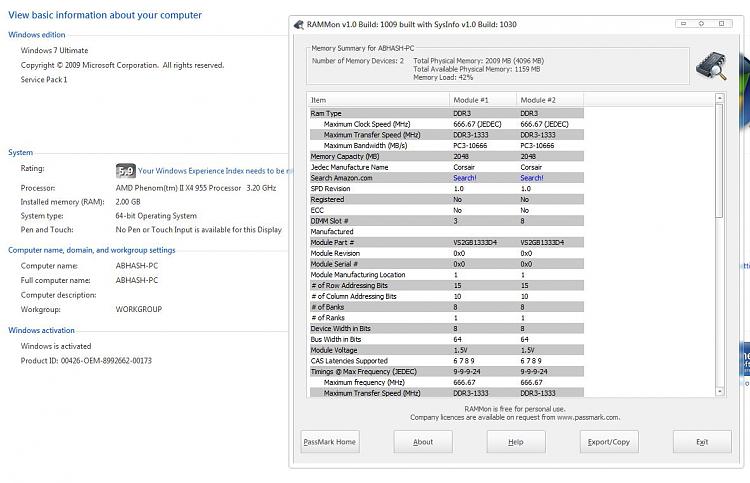This screenshot has height=483, width=750.
Task: Click the 5.9 Windows Experience rating badge
Action: click(125, 171)
